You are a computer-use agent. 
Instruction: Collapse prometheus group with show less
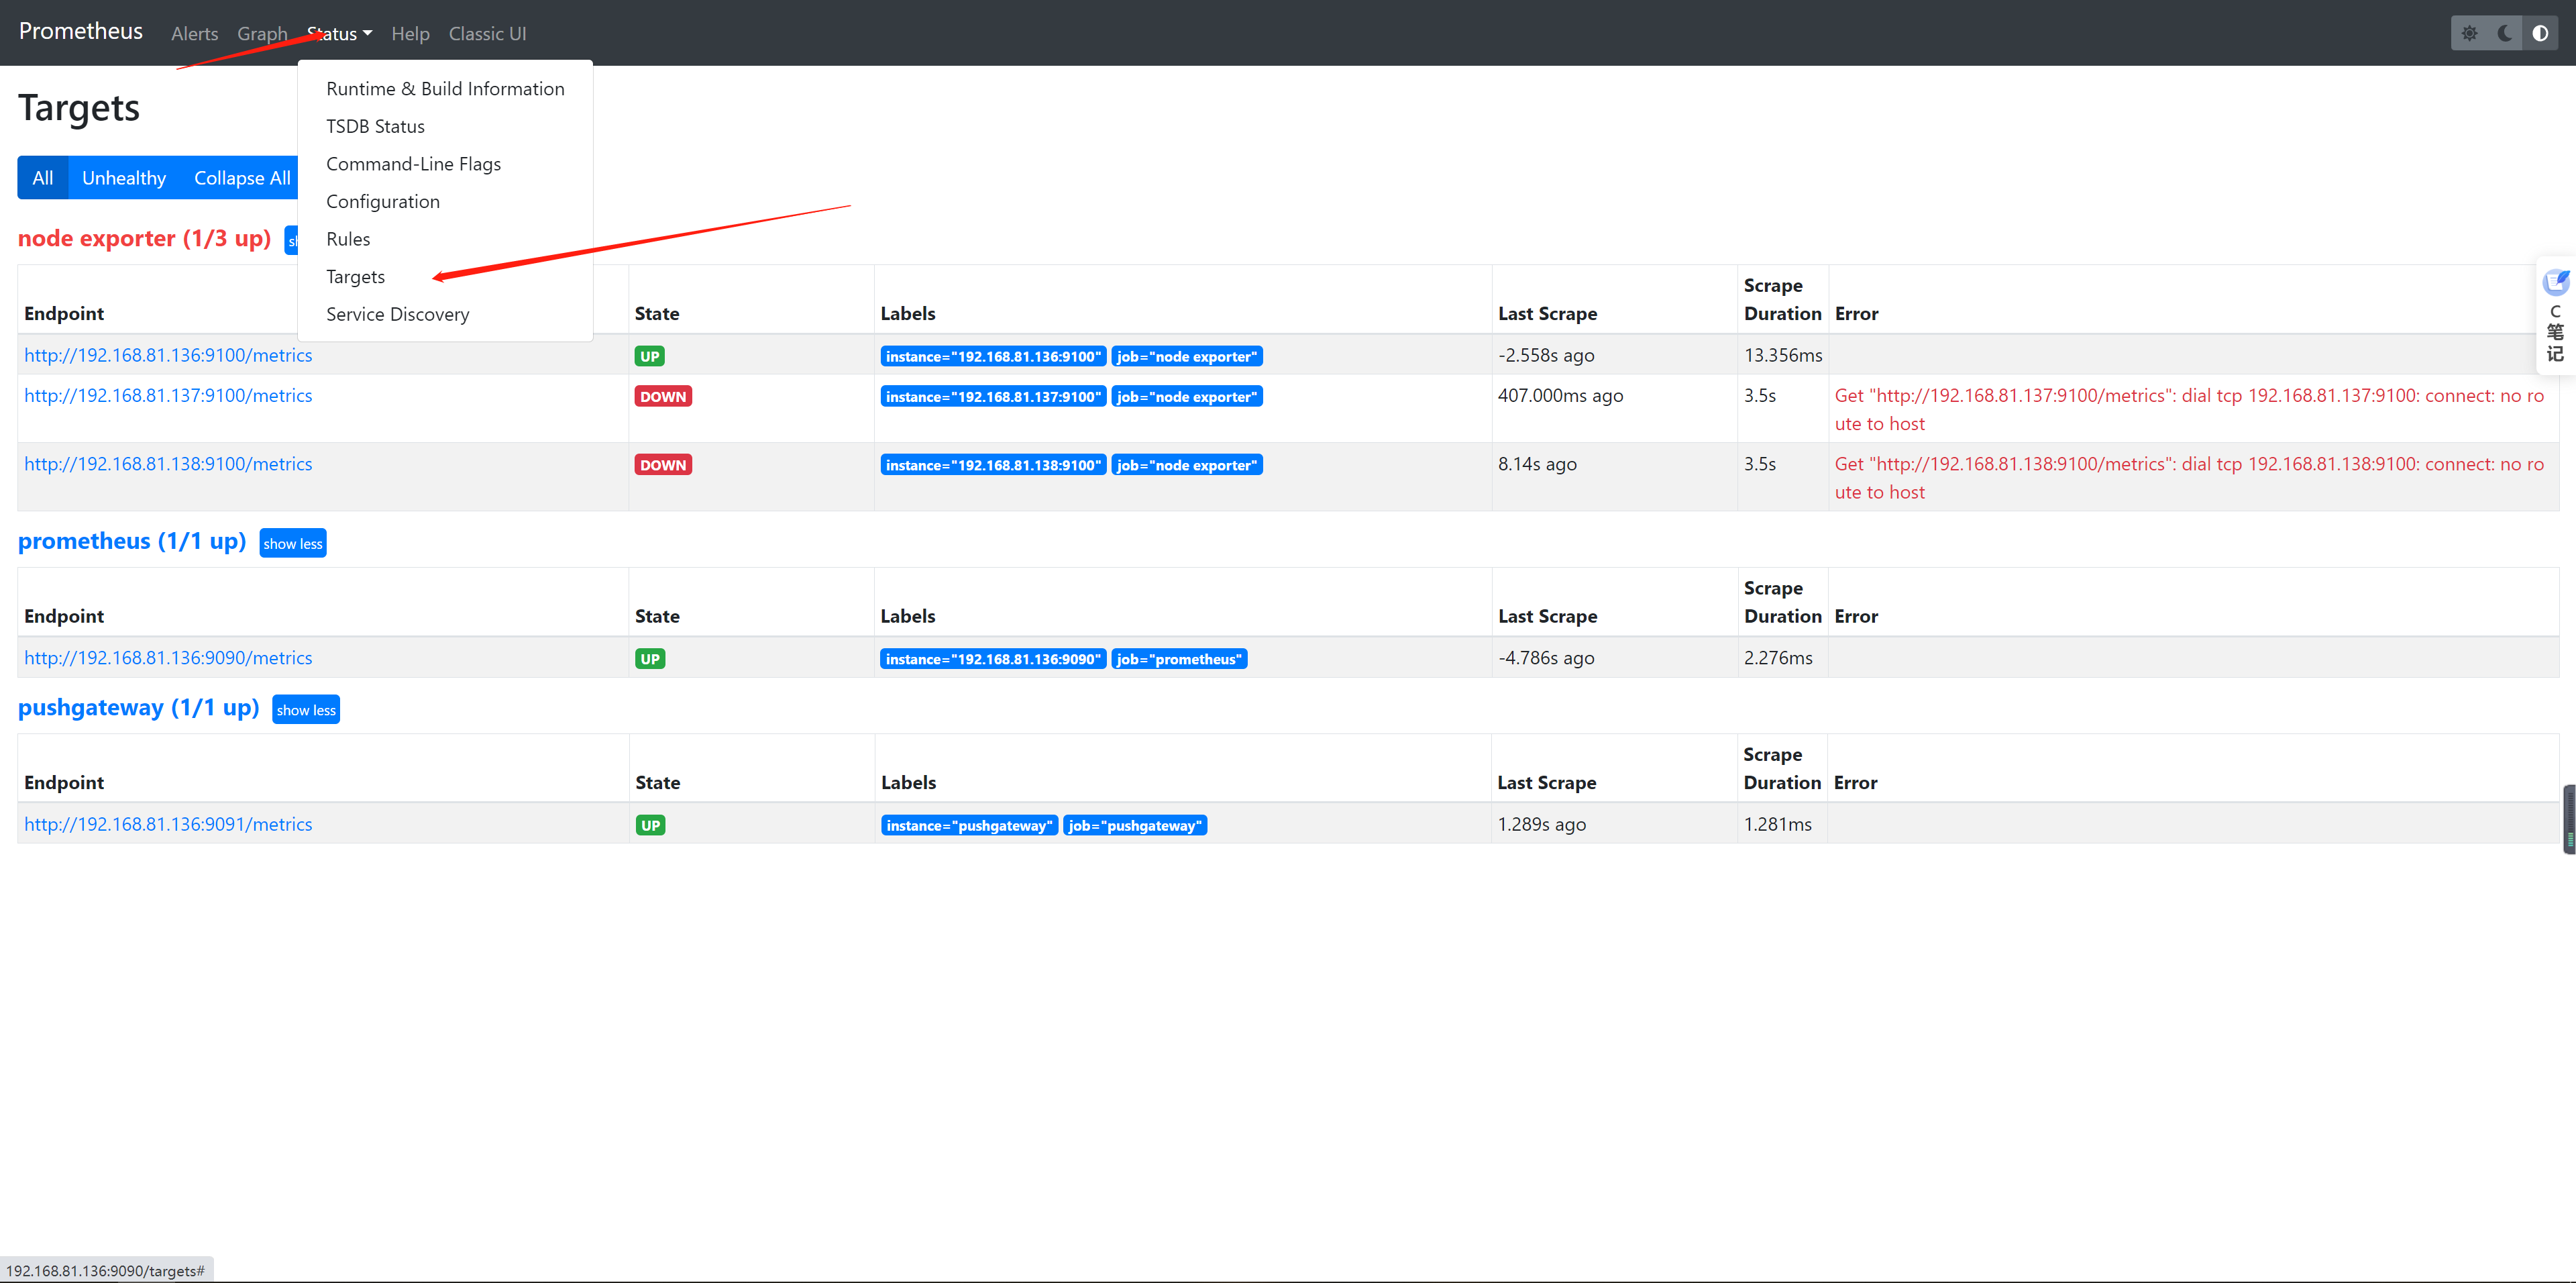(x=293, y=543)
